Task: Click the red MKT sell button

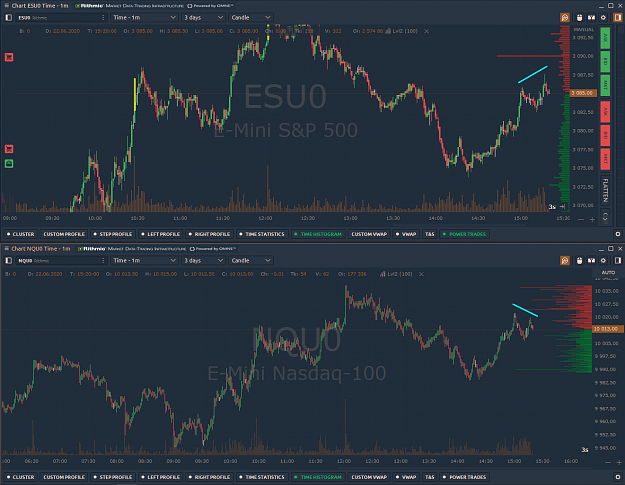Action: click(x=605, y=159)
